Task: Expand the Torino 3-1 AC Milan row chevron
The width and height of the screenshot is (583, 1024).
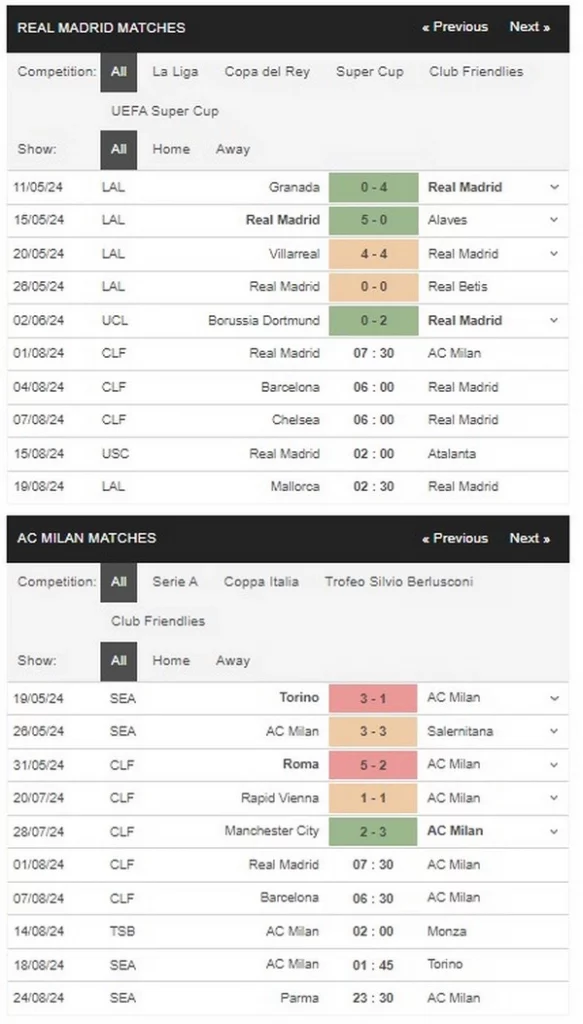Action: (x=554, y=698)
